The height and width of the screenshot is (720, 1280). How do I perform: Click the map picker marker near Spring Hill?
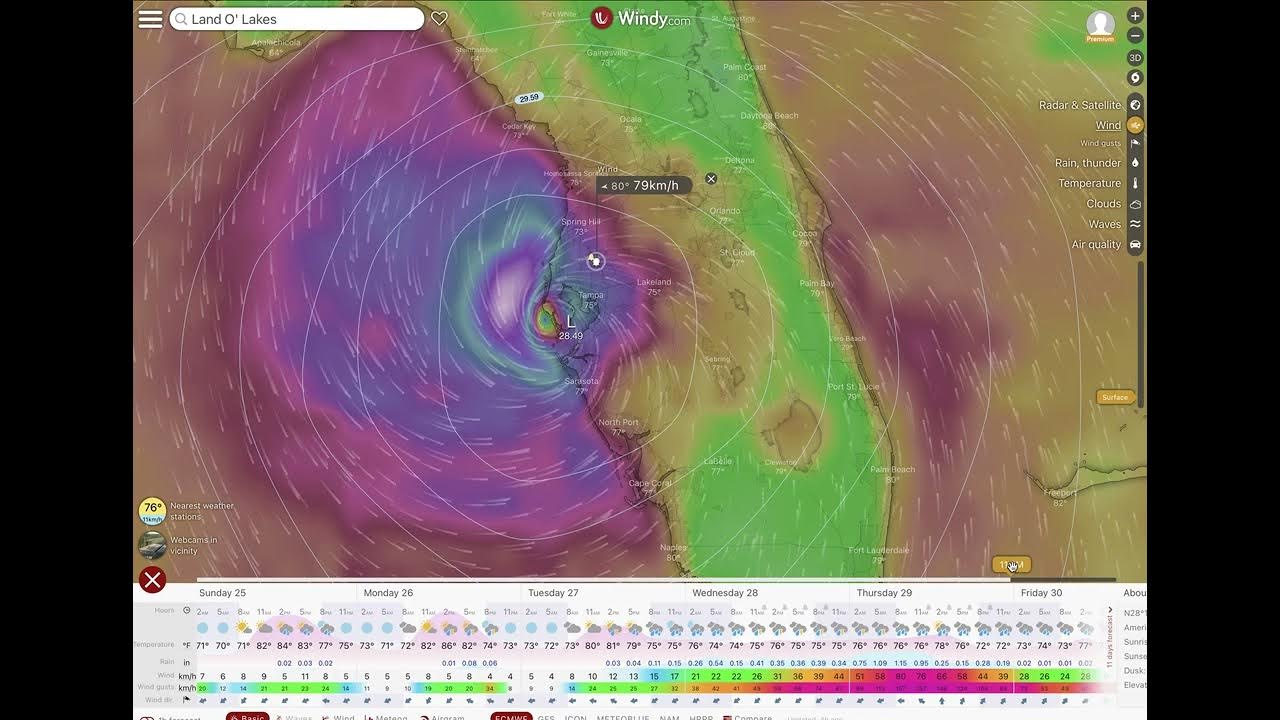coord(595,261)
